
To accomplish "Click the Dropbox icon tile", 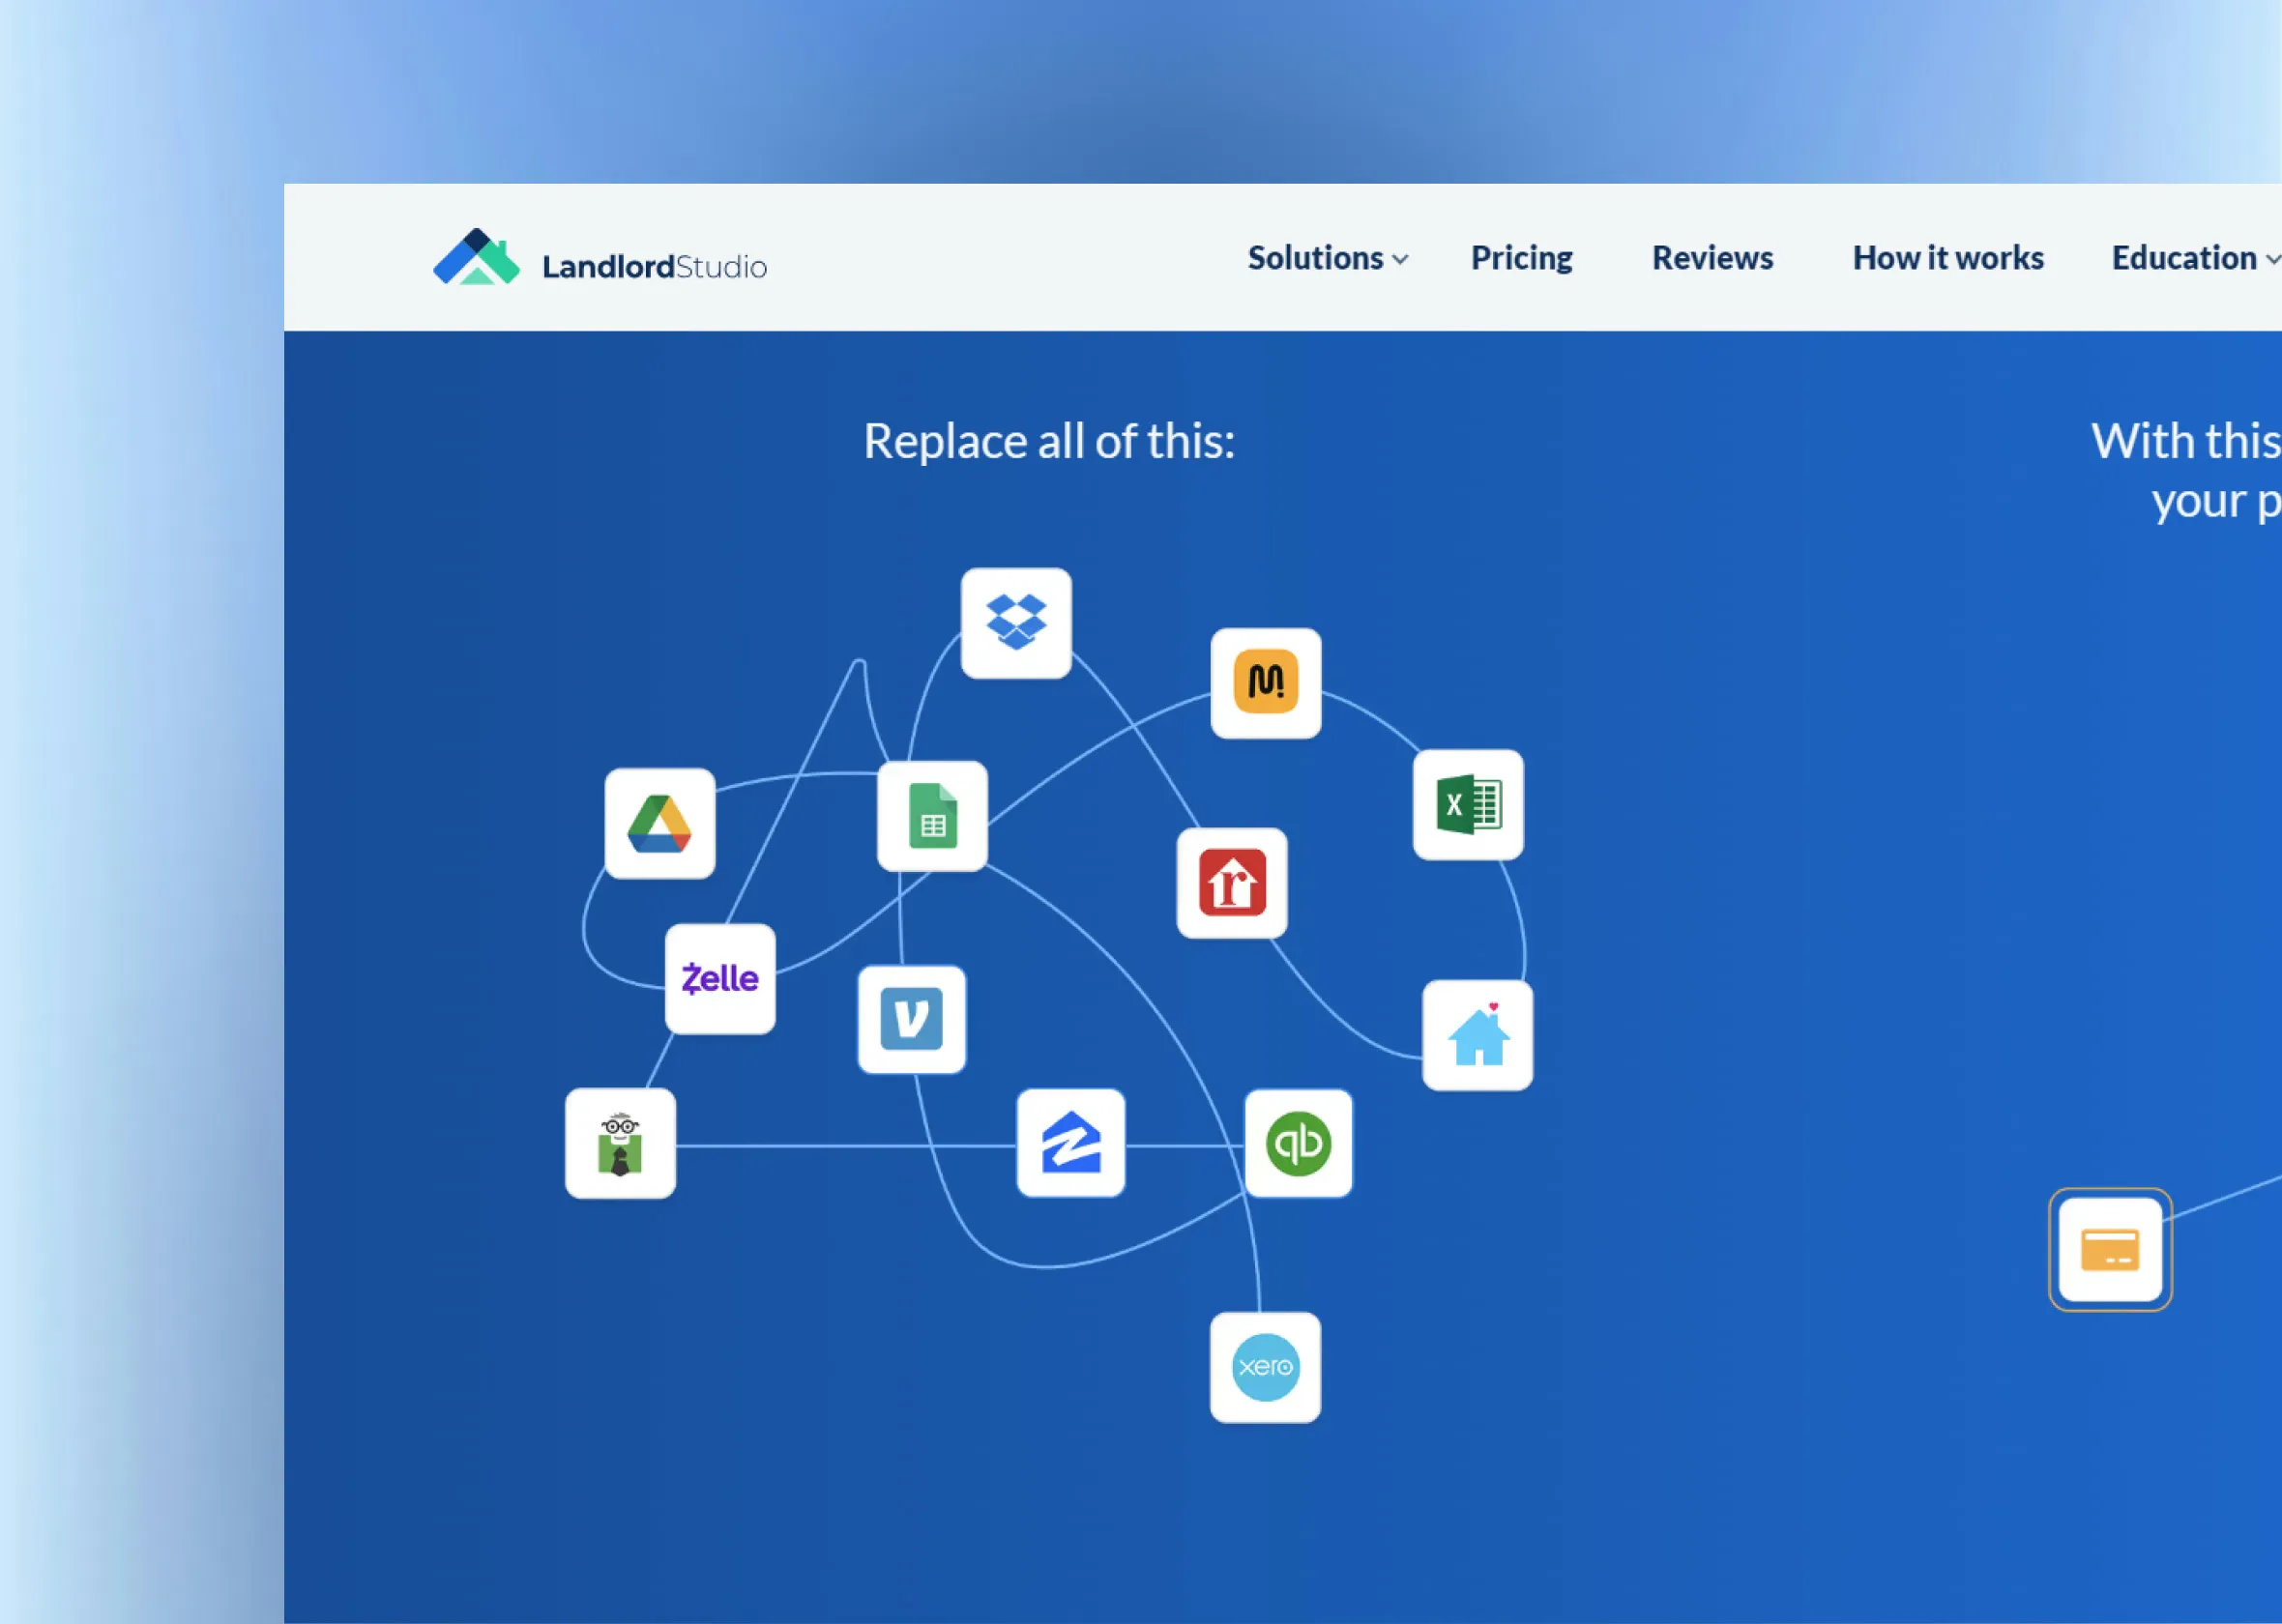I will click(1016, 623).
